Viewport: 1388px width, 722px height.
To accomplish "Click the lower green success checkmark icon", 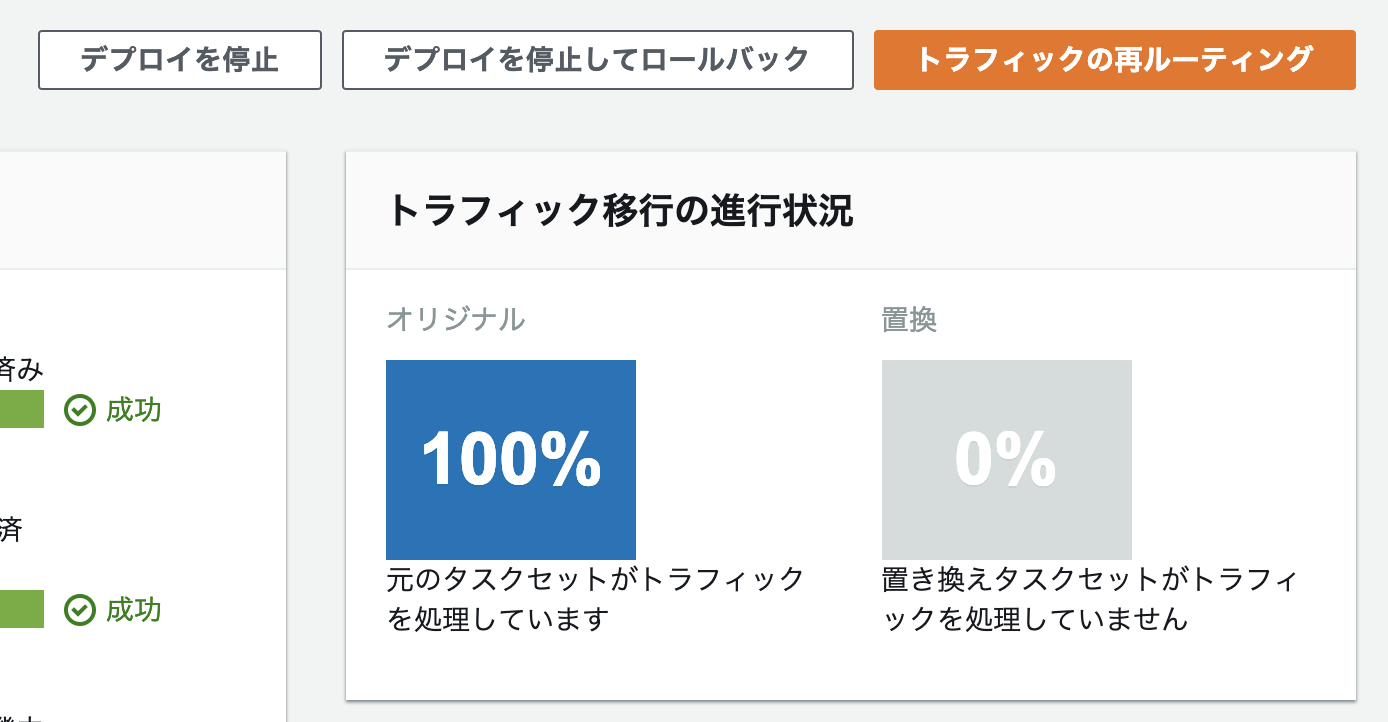I will (x=80, y=610).
